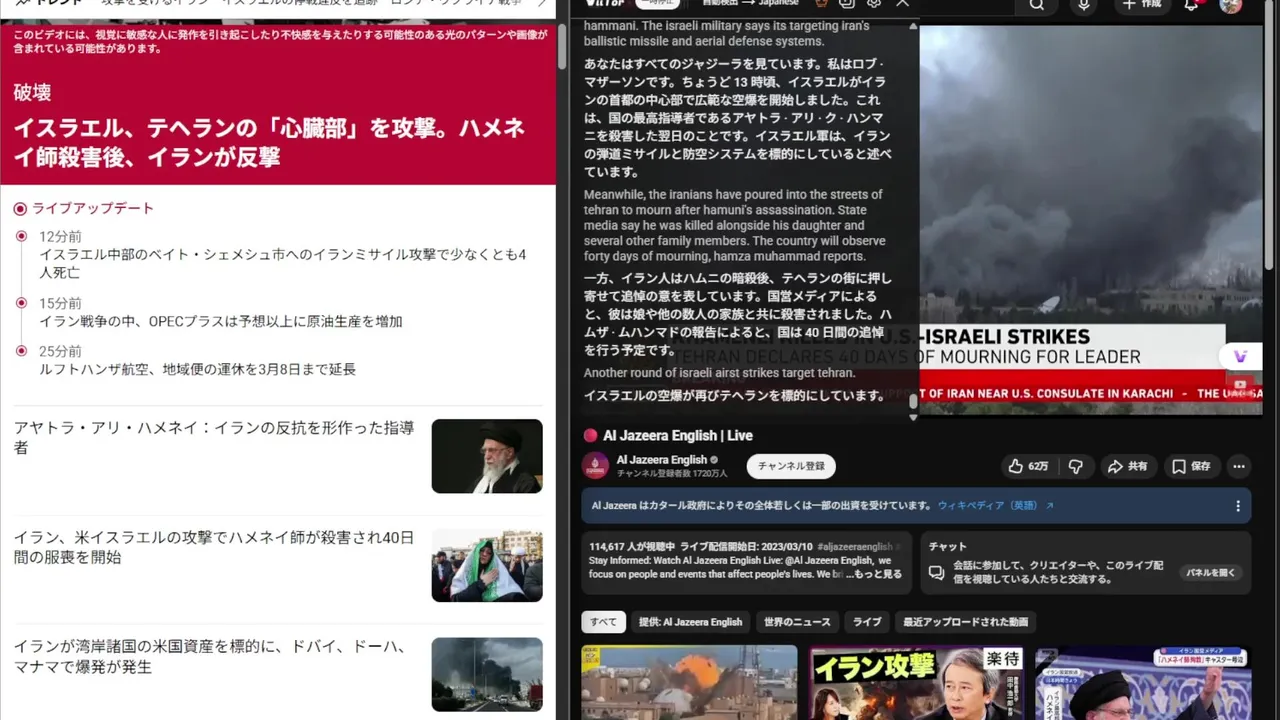The height and width of the screenshot is (720, 1280).
Task: Click the left news page scrollbar
Action: tap(562, 45)
